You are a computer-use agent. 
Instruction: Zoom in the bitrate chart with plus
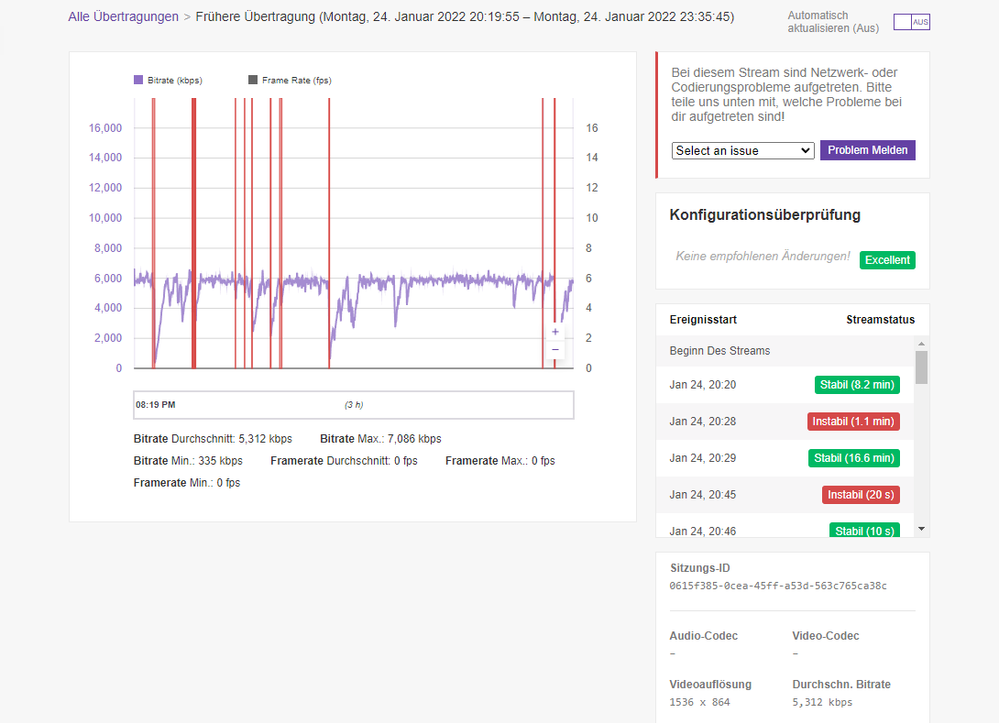[x=555, y=331]
